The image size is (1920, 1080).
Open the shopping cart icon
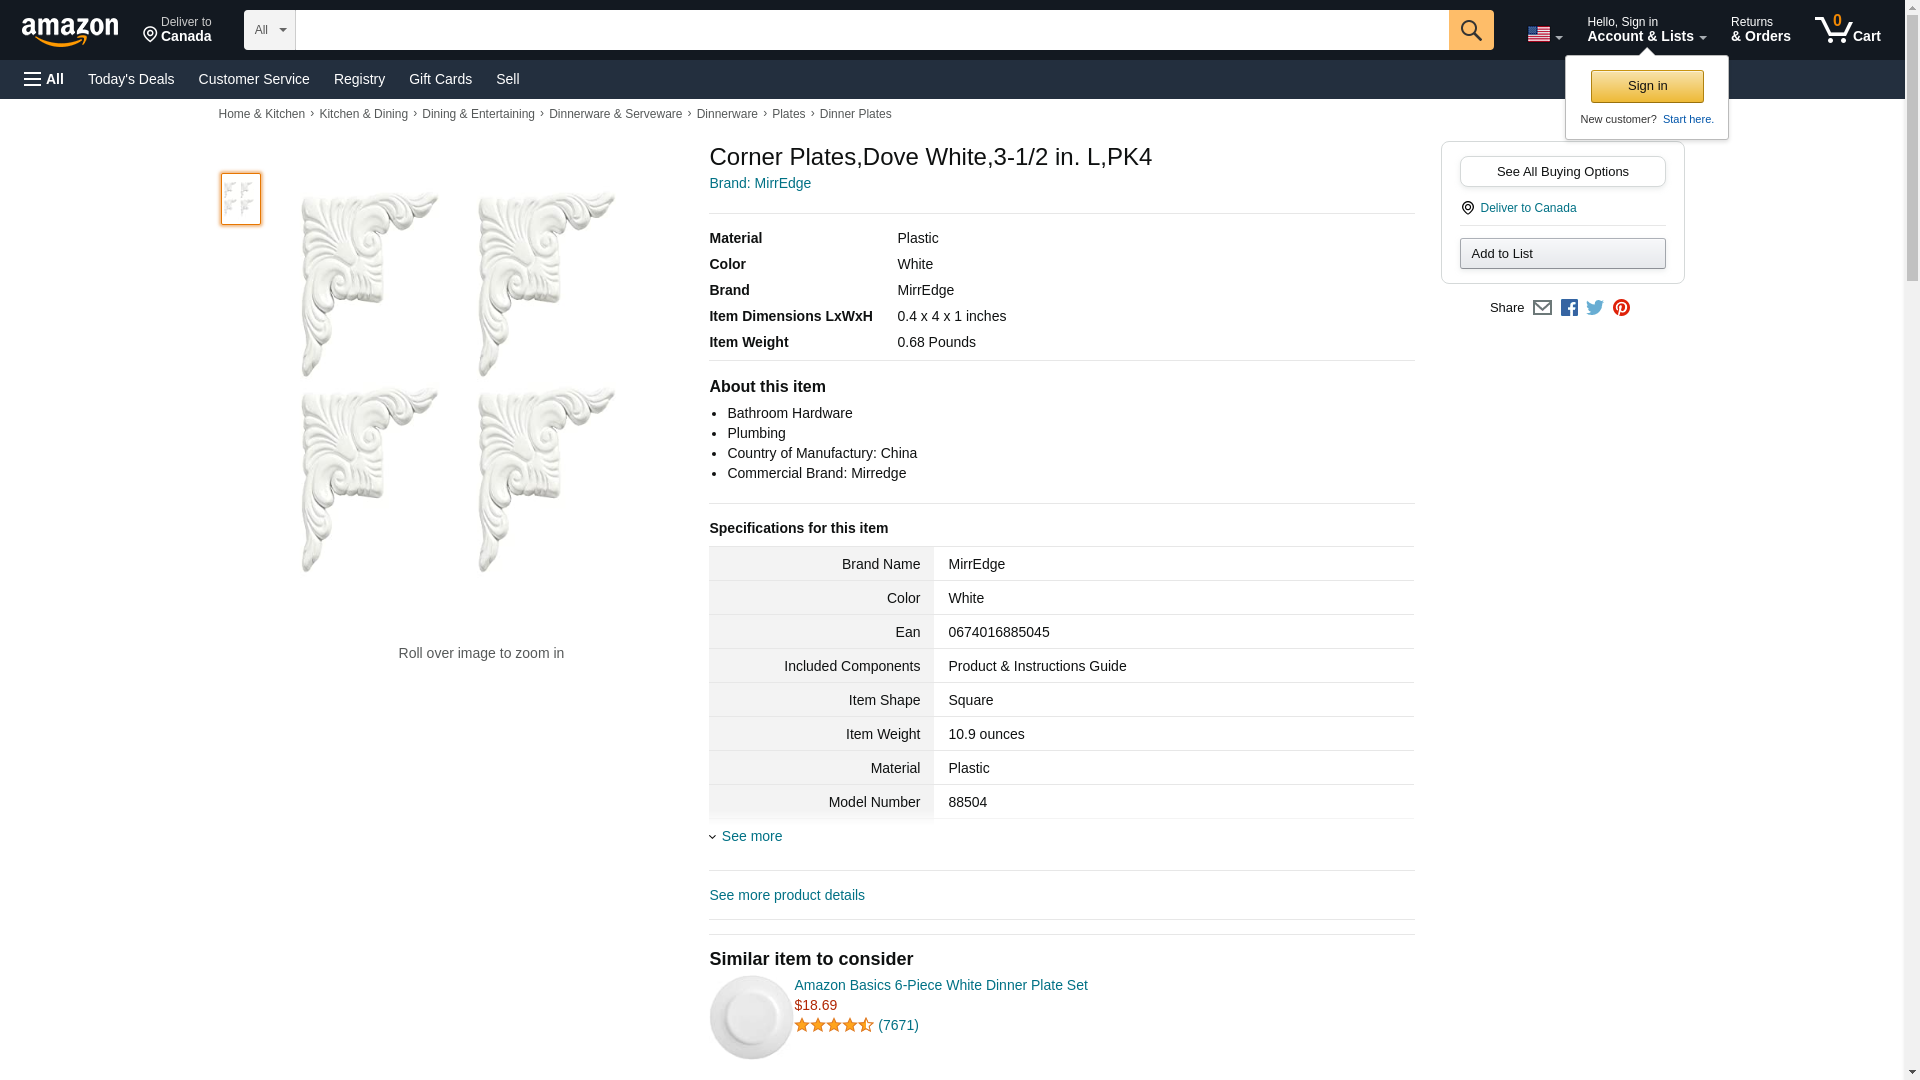pyautogui.click(x=1847, y=30)
